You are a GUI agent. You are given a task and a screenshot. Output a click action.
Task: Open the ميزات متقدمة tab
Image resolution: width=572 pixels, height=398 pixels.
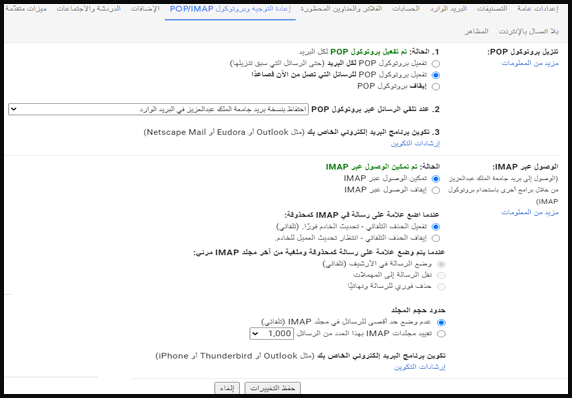pos(27,9)
